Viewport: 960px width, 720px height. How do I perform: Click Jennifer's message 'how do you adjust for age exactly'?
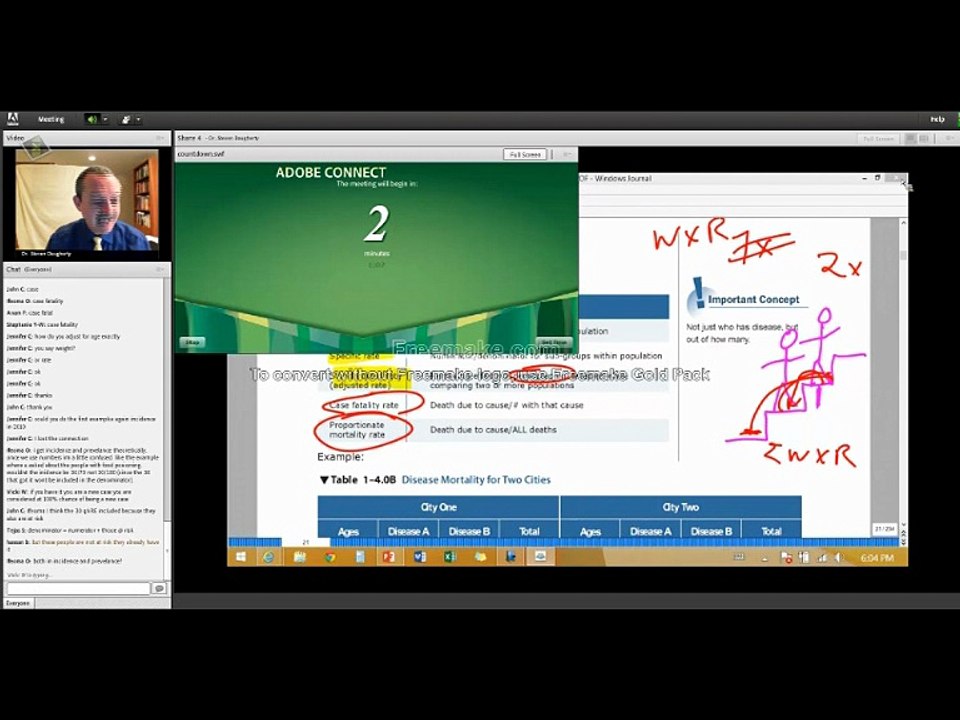pos(63,336)
